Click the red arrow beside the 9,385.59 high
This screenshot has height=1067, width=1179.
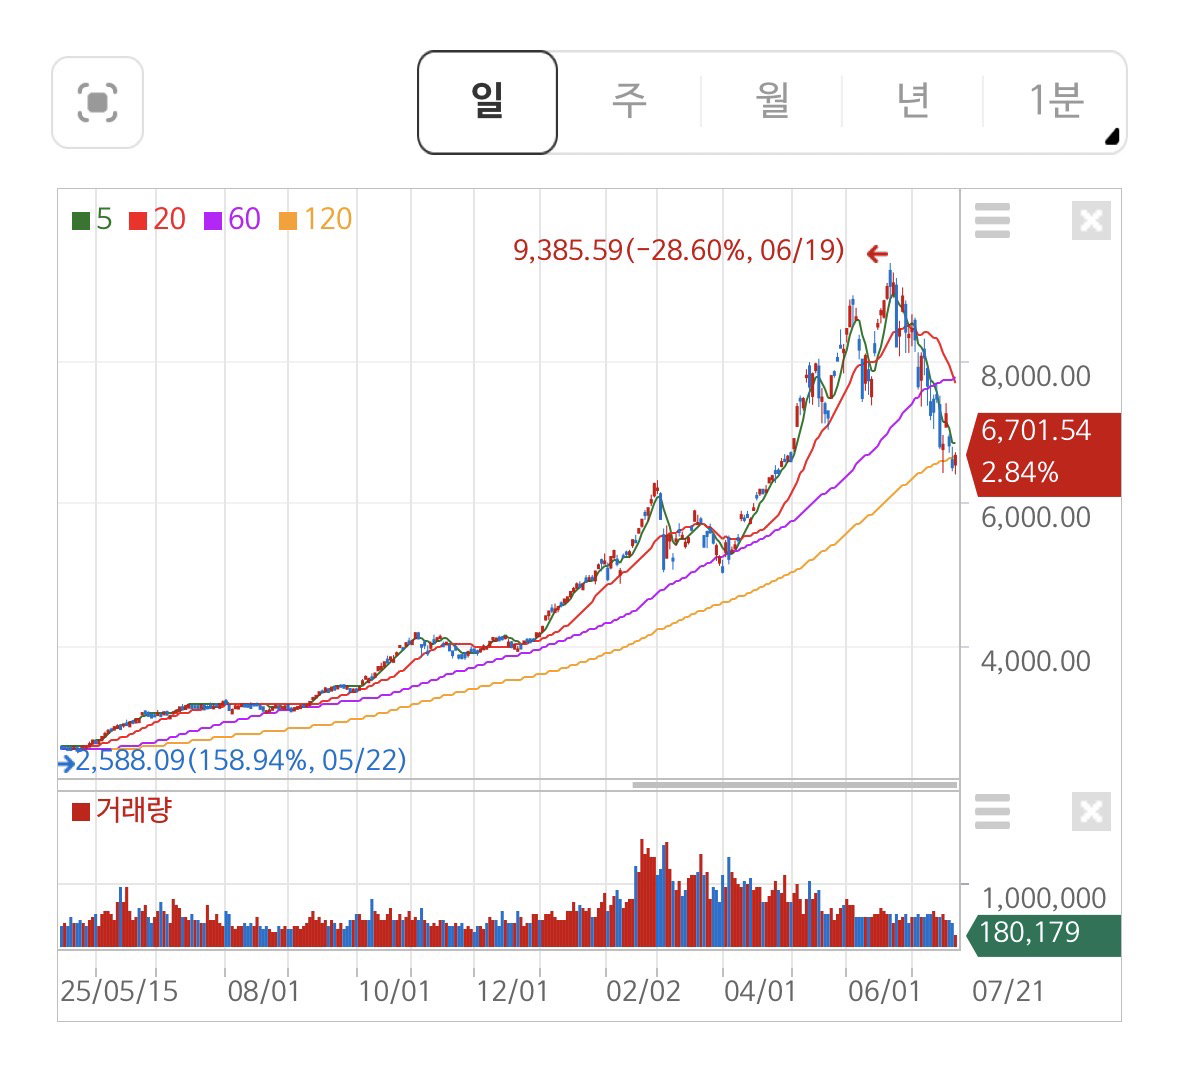[x=877, y=254]
